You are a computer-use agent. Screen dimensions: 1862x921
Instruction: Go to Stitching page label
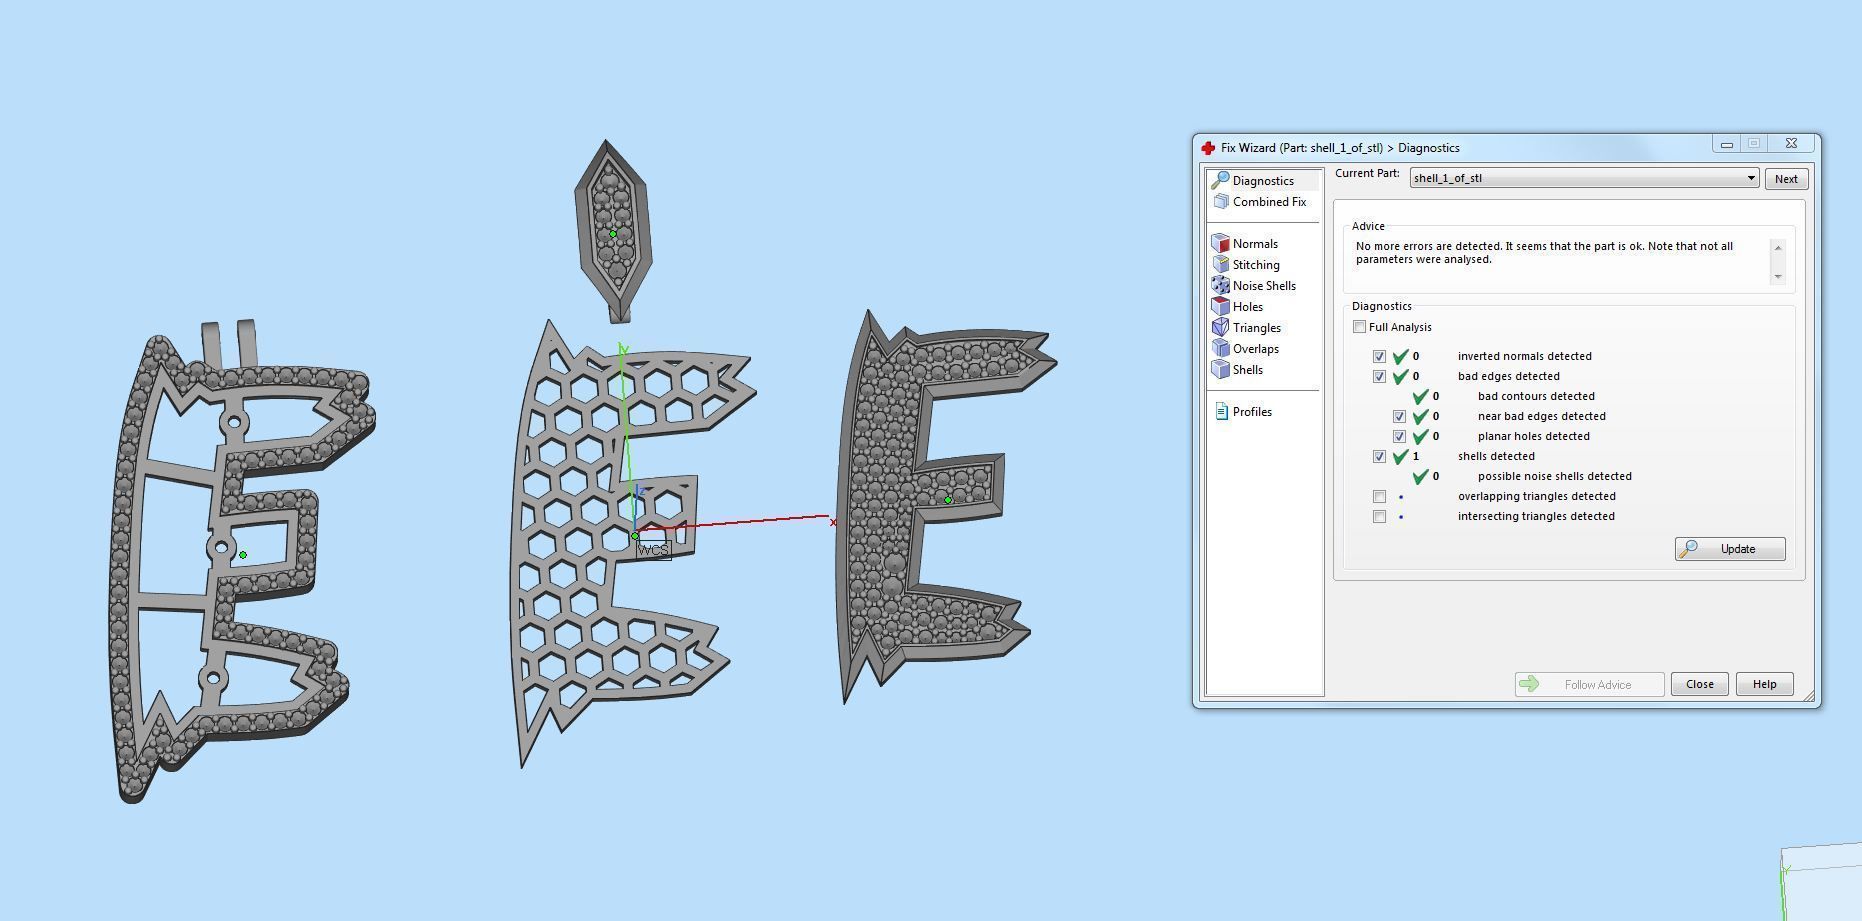pyautogui.click(x=1256, y=265)
